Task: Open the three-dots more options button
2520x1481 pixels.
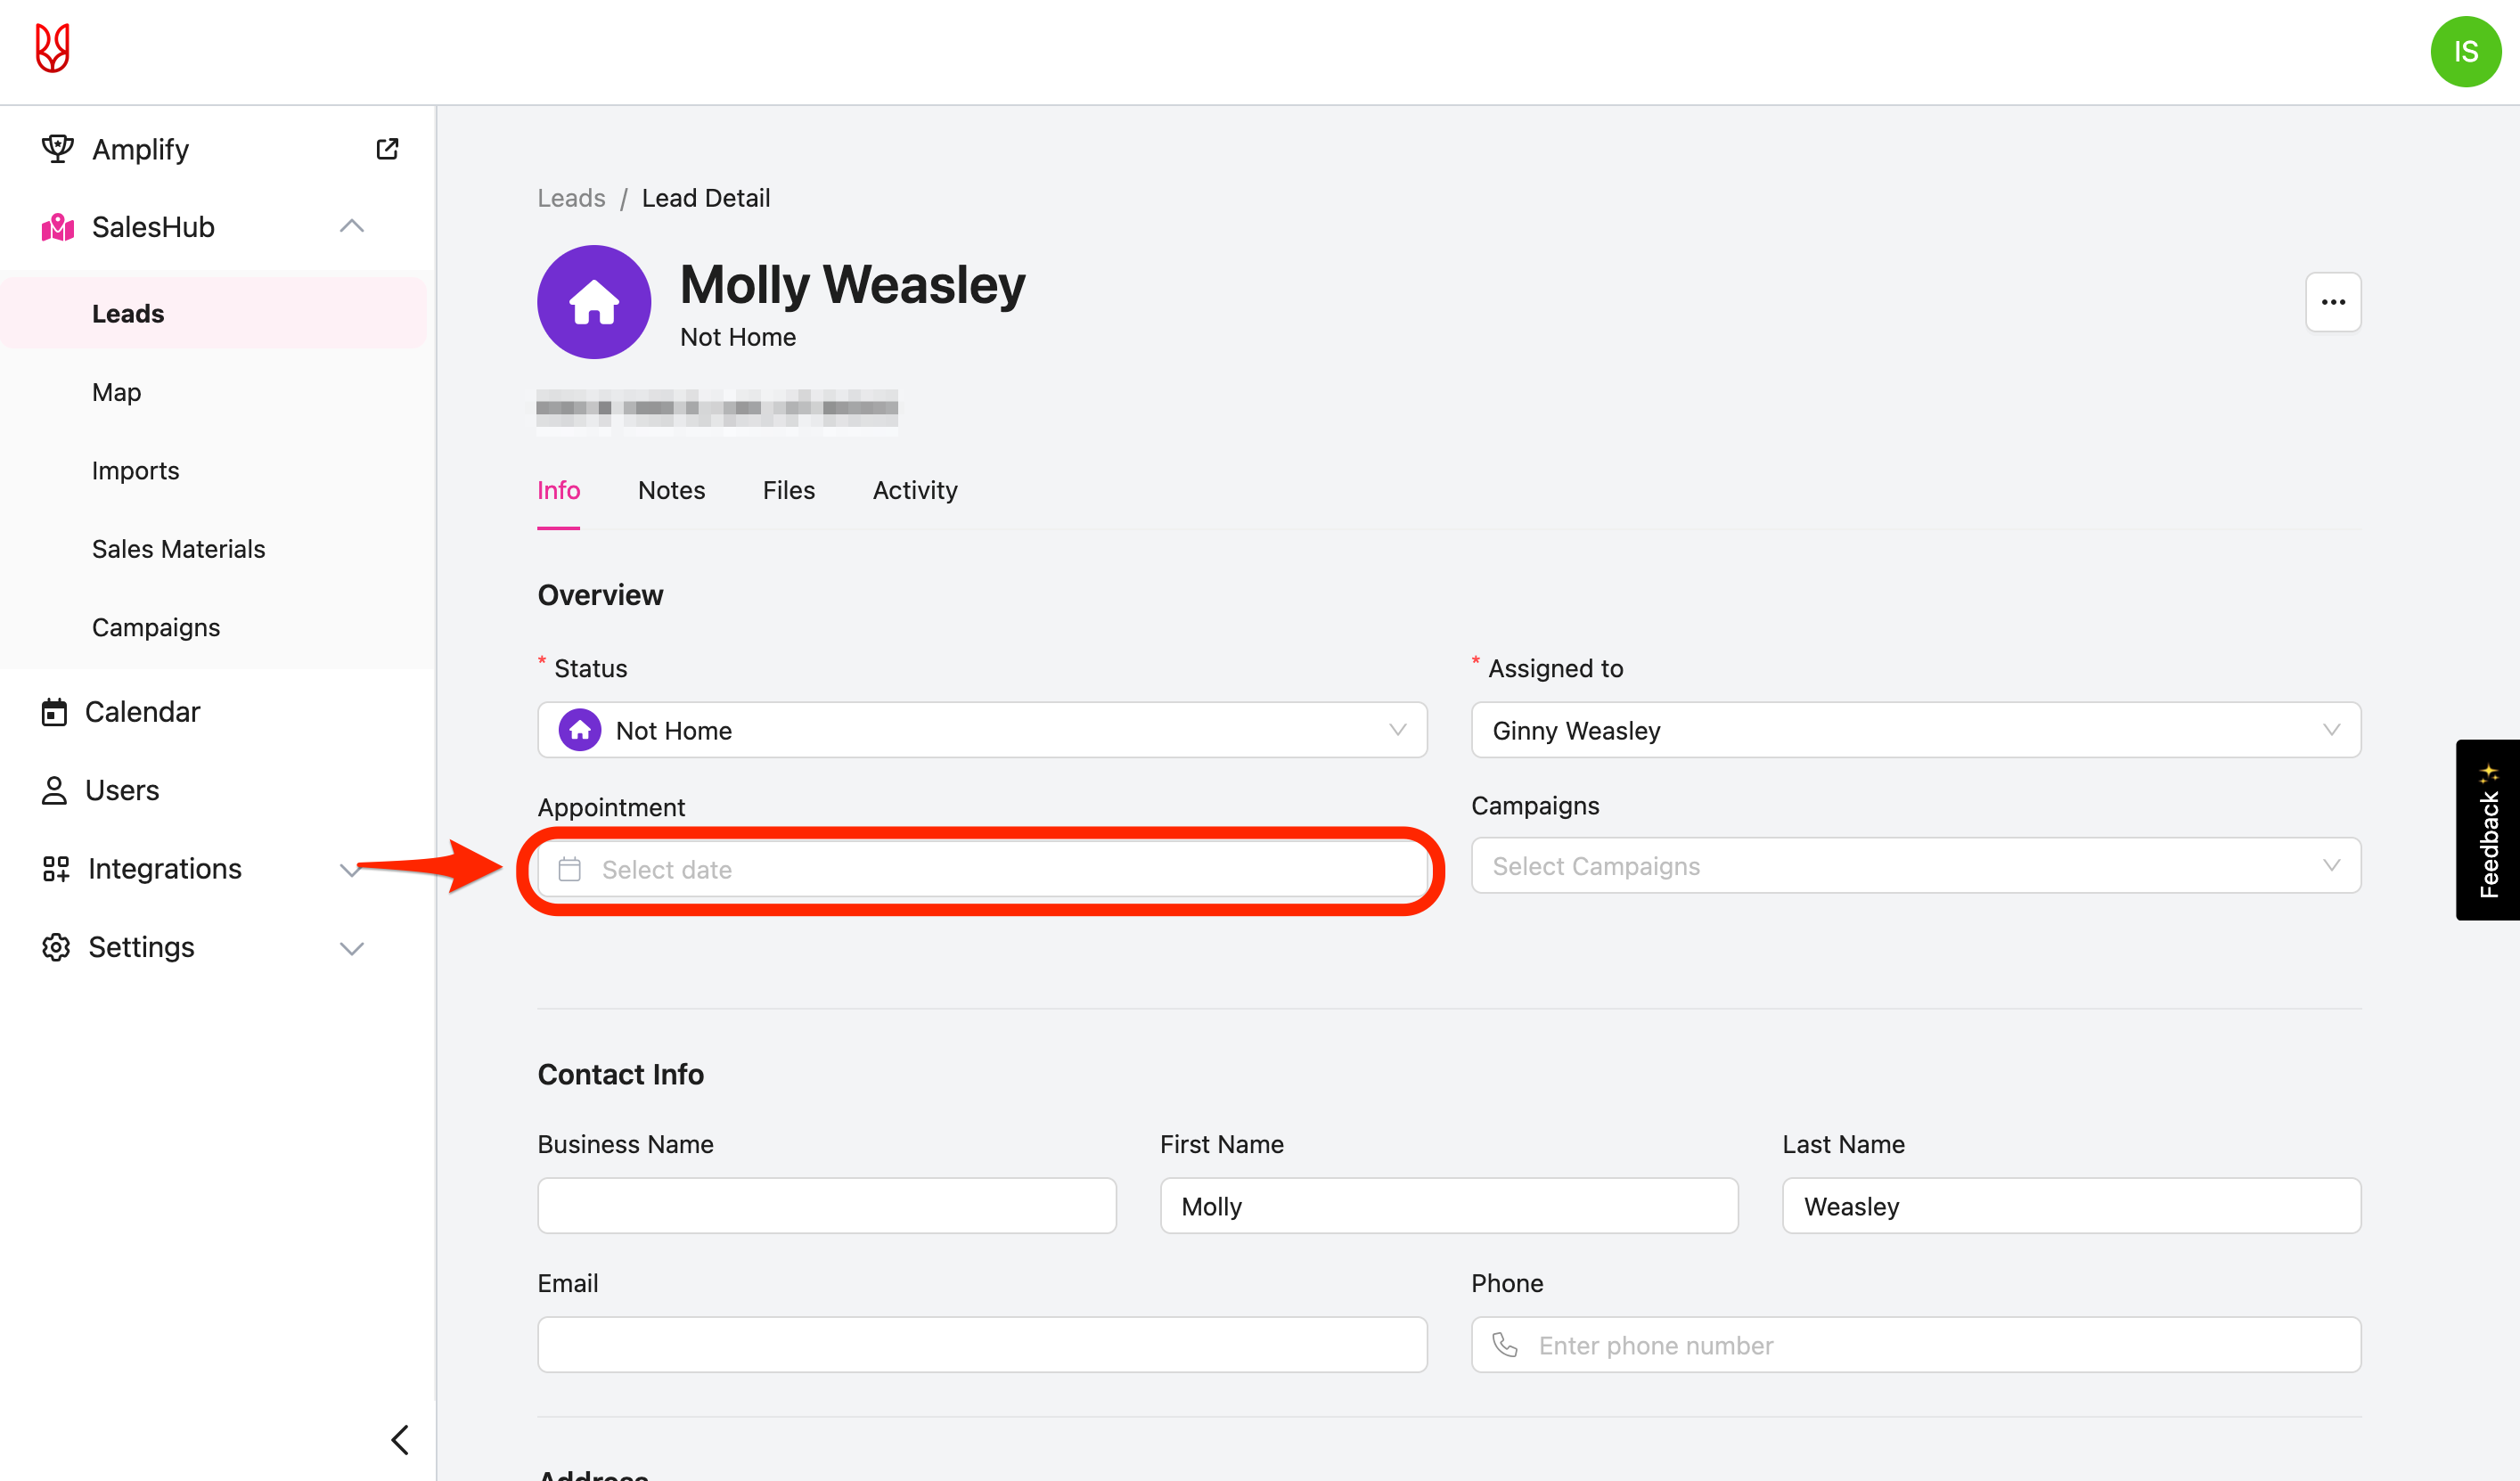Action: pos(2332,302)
